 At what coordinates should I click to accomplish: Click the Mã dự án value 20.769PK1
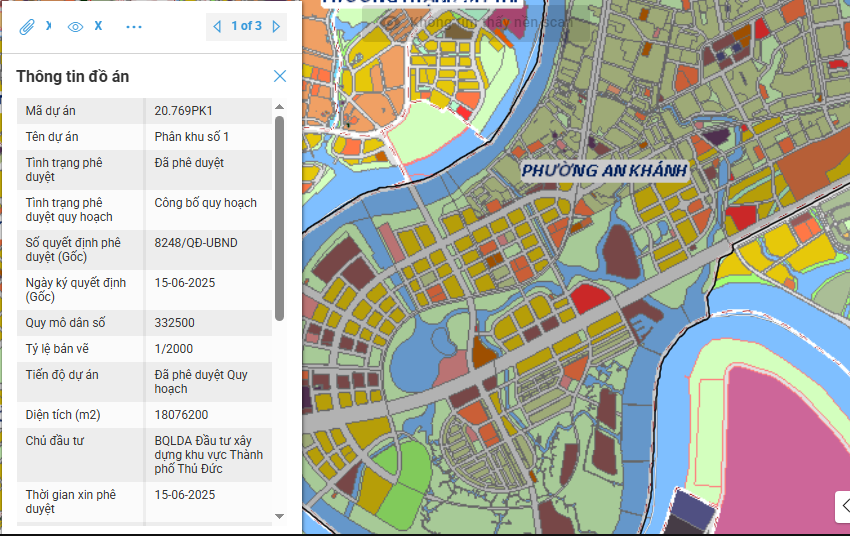coord(183,111)
